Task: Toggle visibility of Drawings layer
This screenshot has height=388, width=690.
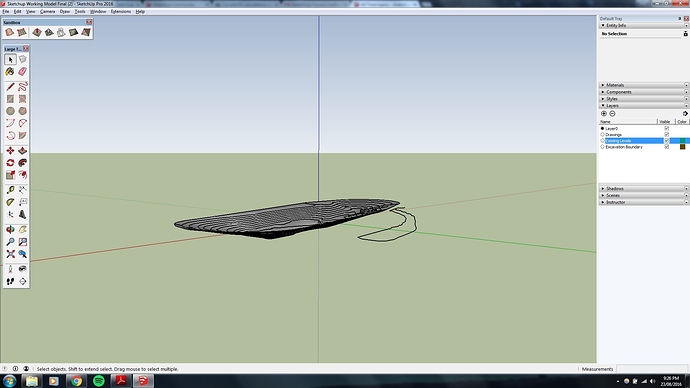Action: click(x=667, y=135)
